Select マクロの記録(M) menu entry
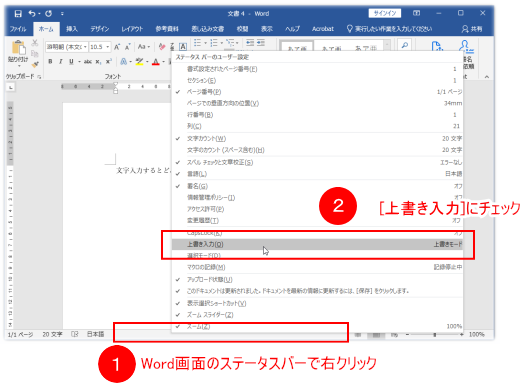Screen dimensions: 523x383 tap(317, 267)
